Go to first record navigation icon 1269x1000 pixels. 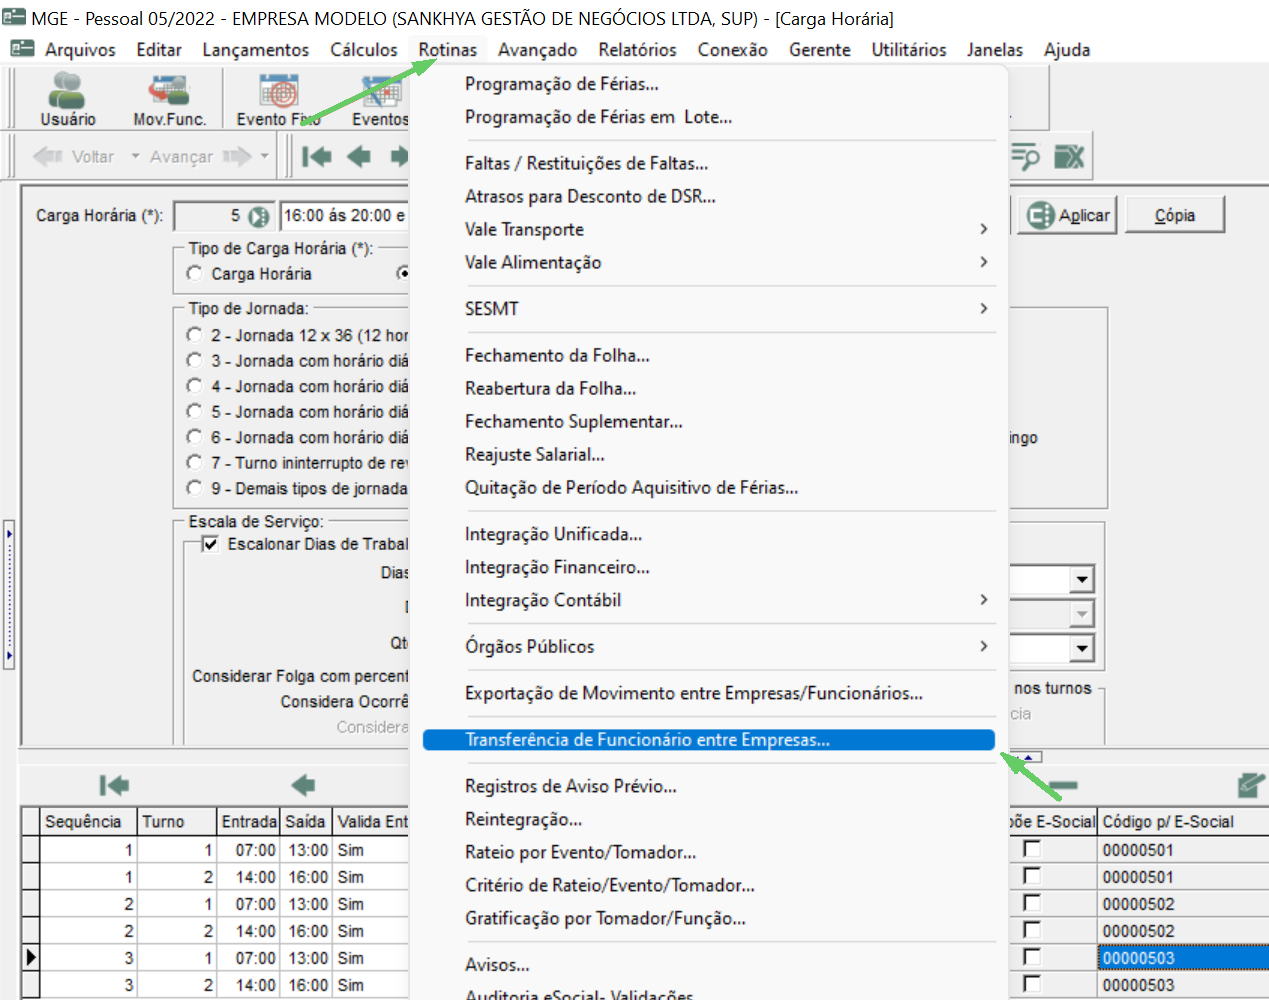click(317, 156)
